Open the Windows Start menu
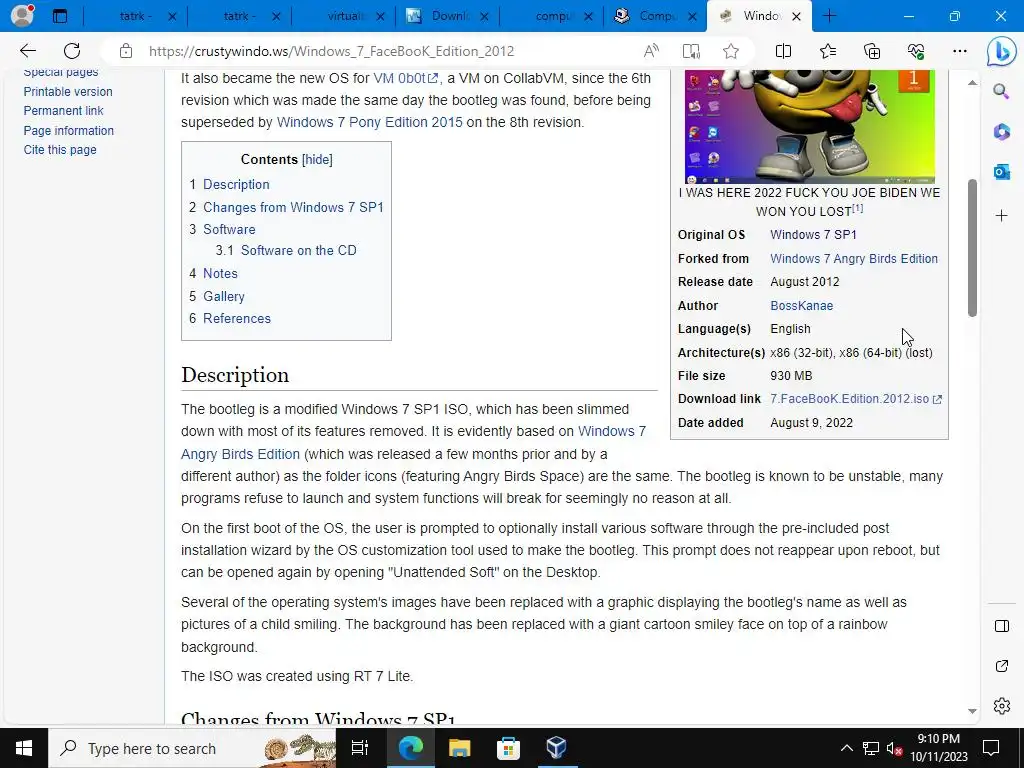Viewport: 1024px width, 768px height. [x=24, y=748]
